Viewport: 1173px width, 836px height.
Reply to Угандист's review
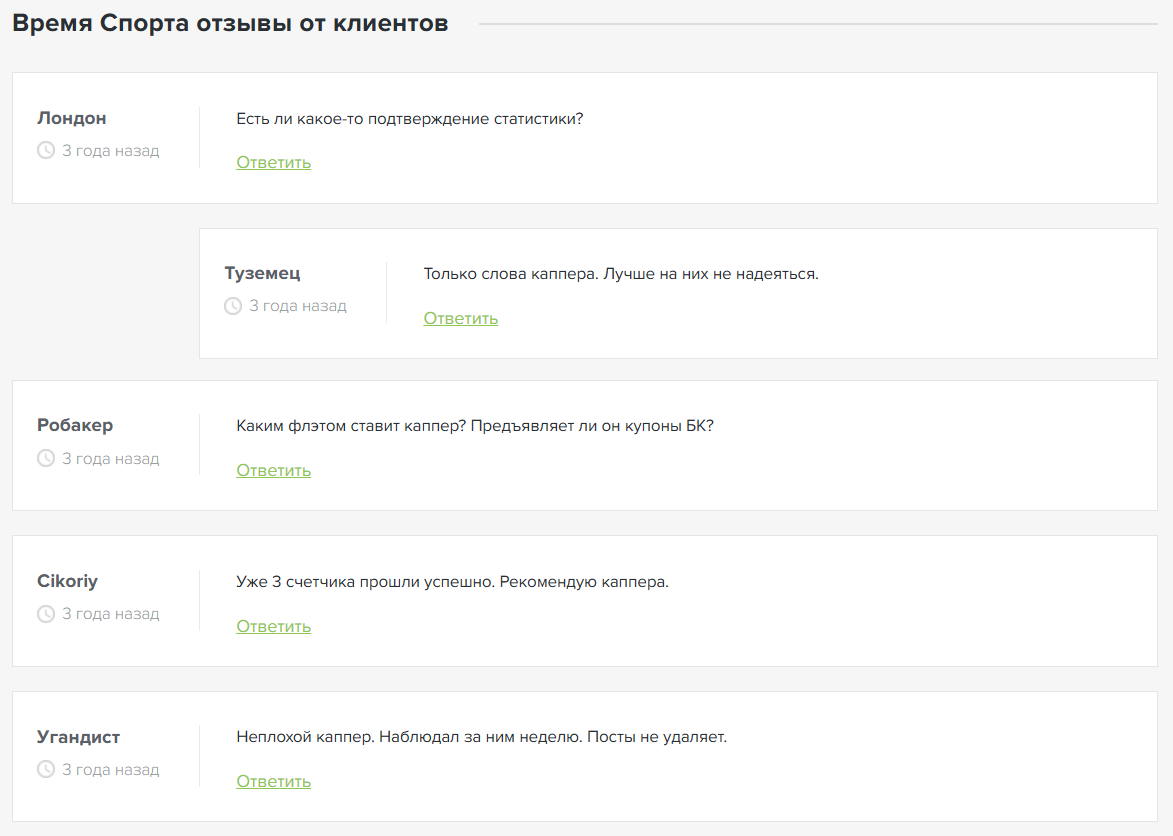273,781
